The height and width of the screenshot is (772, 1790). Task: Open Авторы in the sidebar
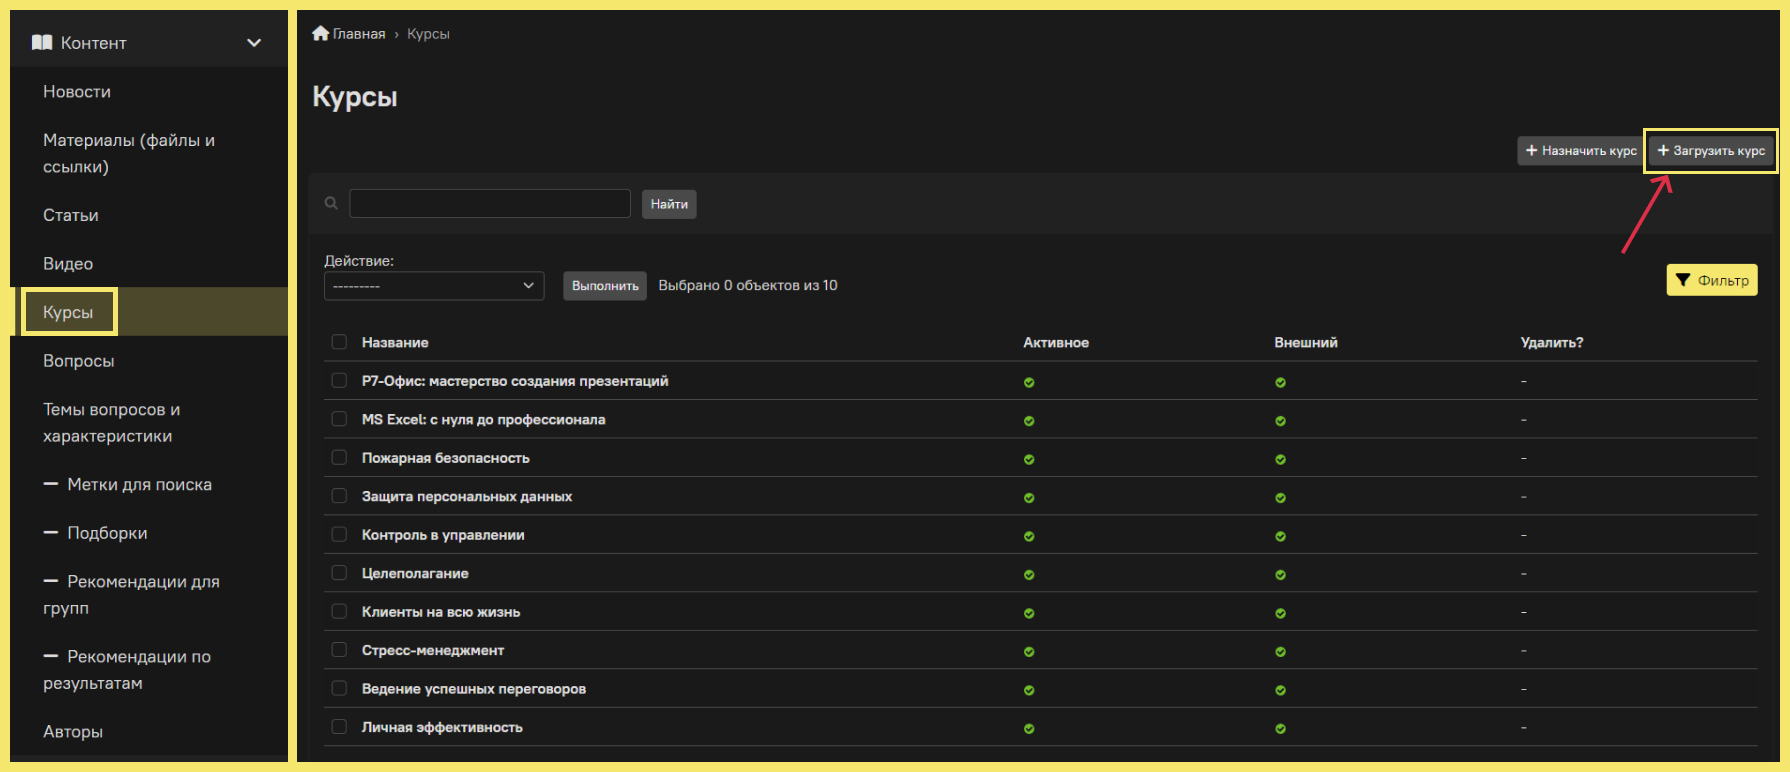[73, 732]
